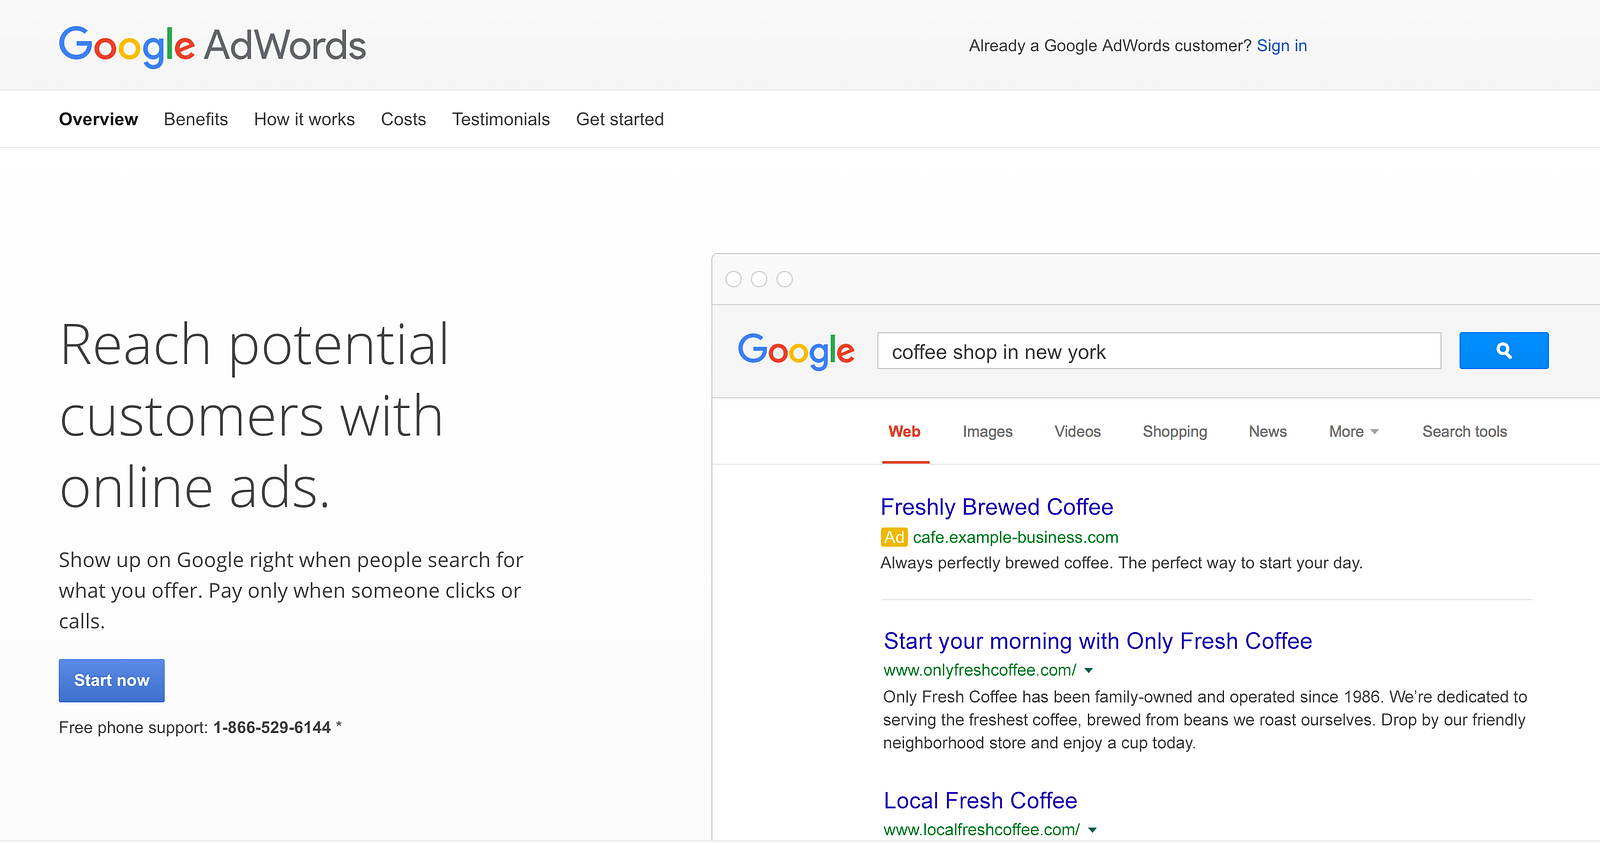Click the blue magnifier search button
Image resolution: width=1600 pixels, height=843 pixels.
click(x=1504, y=351)
